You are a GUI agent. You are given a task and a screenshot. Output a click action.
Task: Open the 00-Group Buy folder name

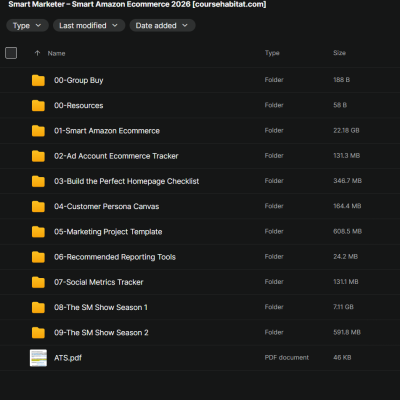(79, 80)
